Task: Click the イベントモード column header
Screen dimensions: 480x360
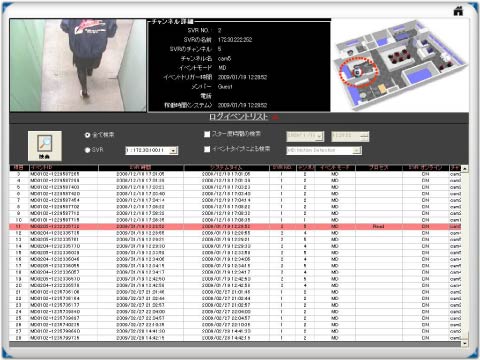Action: coord(335,167)
